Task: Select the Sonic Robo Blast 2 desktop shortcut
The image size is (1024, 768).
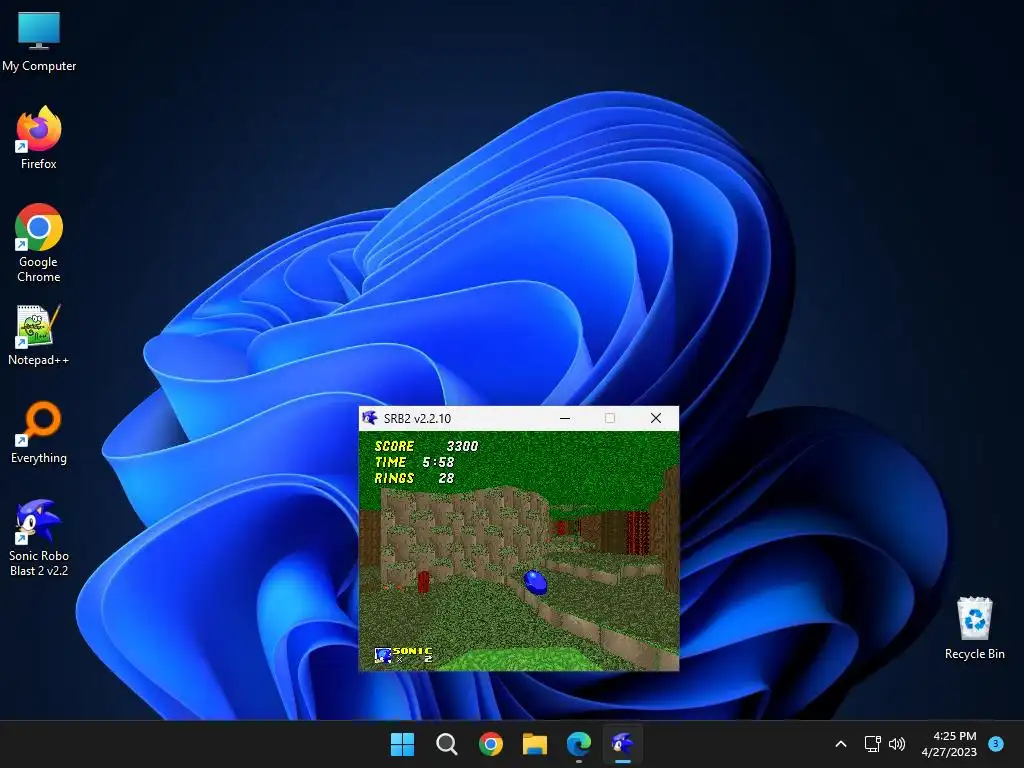Action: (x=39, y=537)
